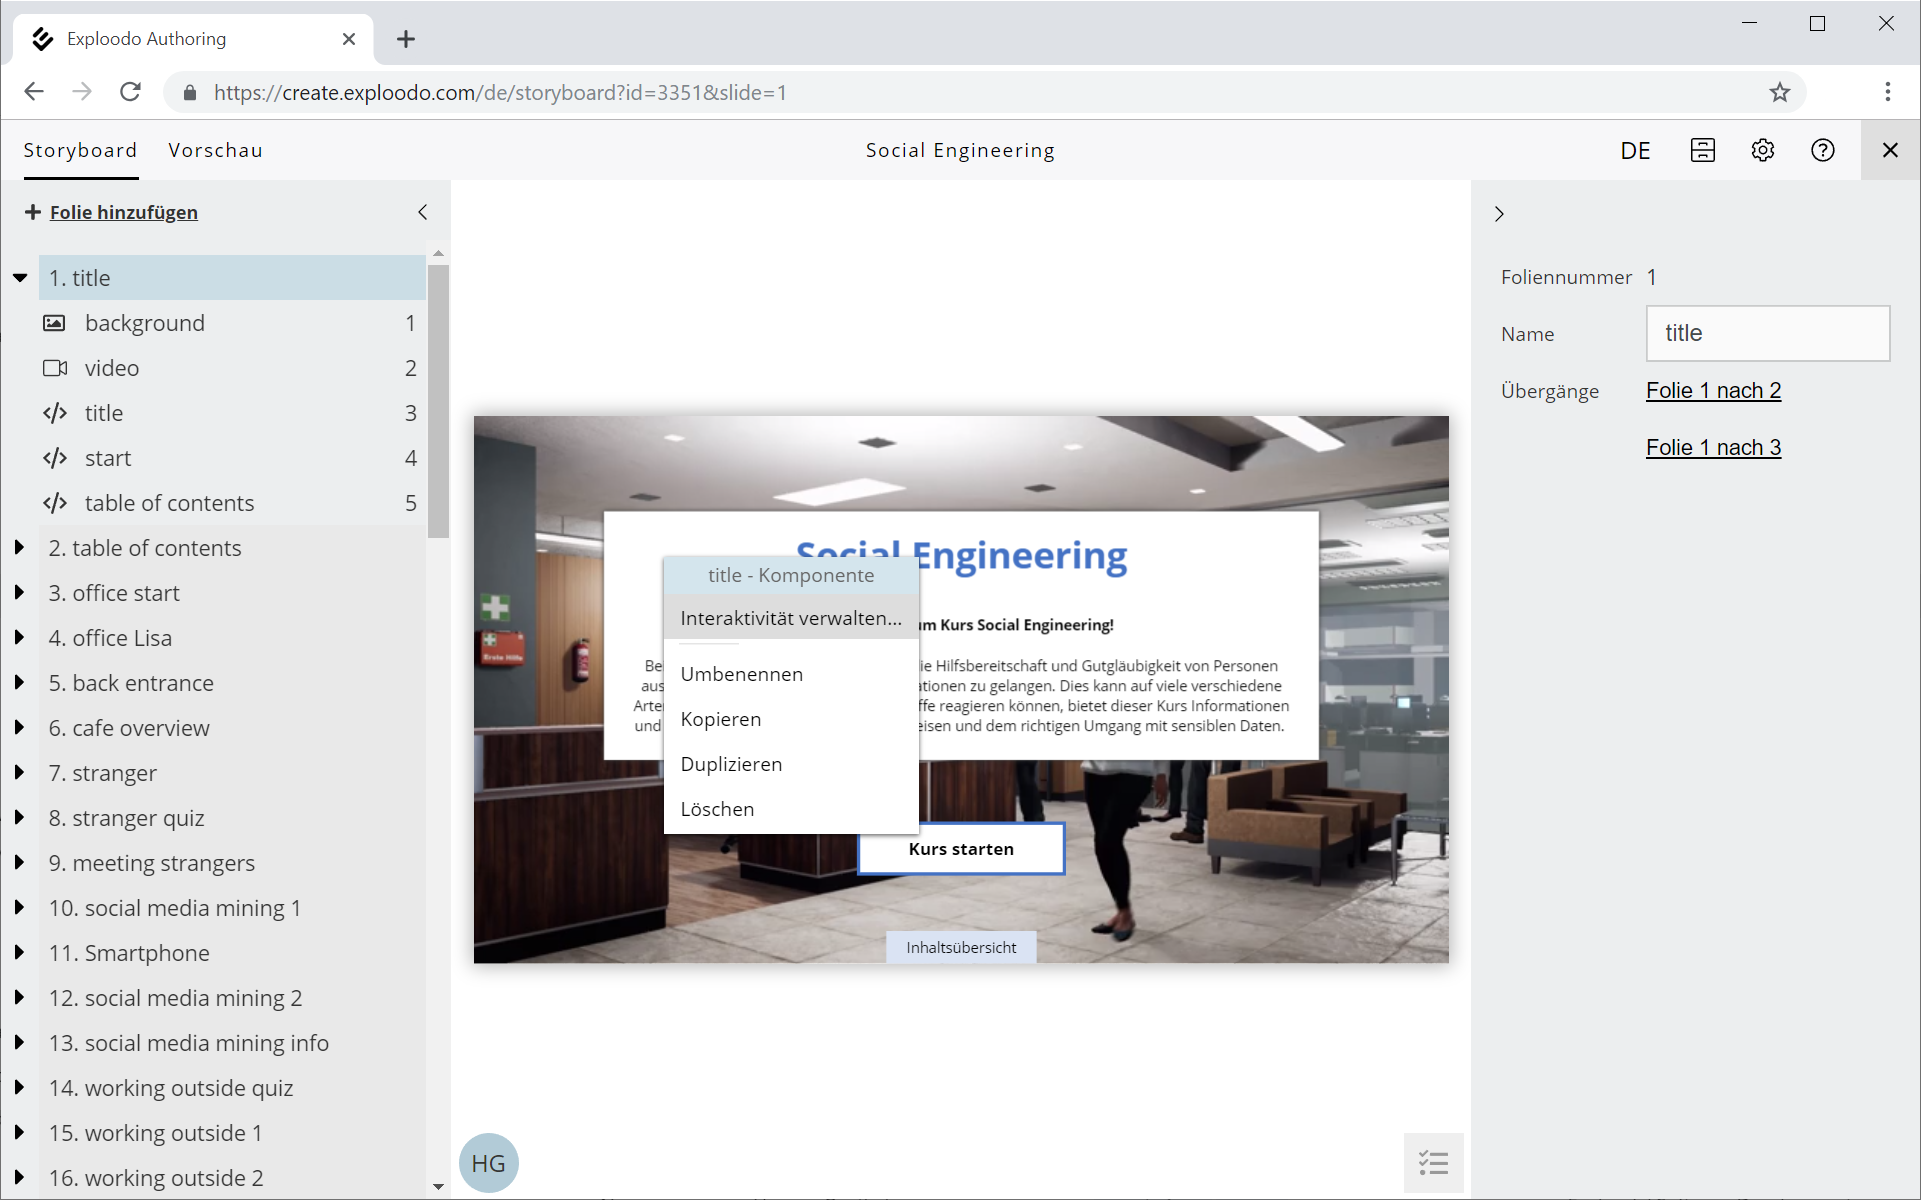The width and height of the screenshot is (1921, 1200).
Task: Select Interaktivität verwalten... menu entry
Action: (x=790, y=618)
